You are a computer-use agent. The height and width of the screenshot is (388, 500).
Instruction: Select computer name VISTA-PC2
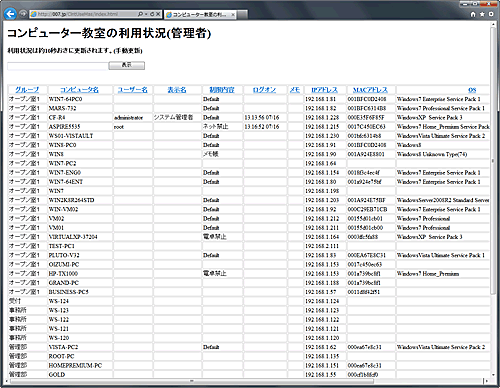pyautogui.click(x=63, y=347)
